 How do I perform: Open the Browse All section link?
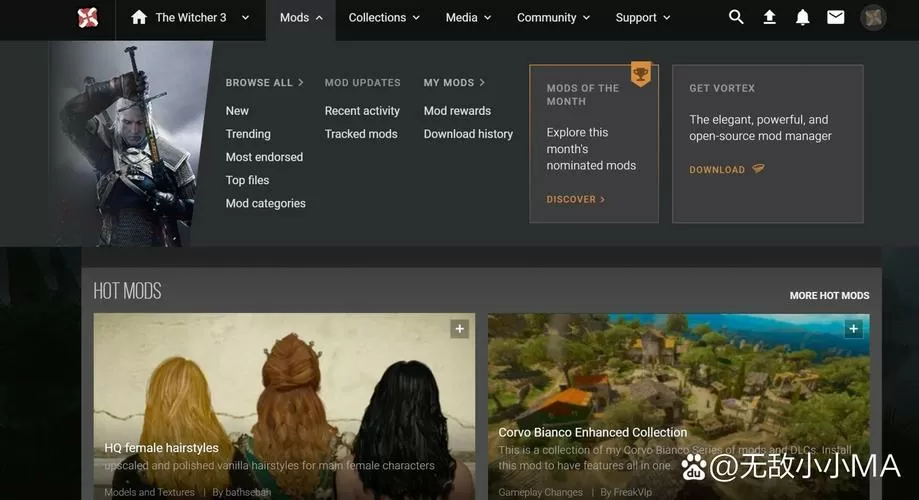(264, 83)
